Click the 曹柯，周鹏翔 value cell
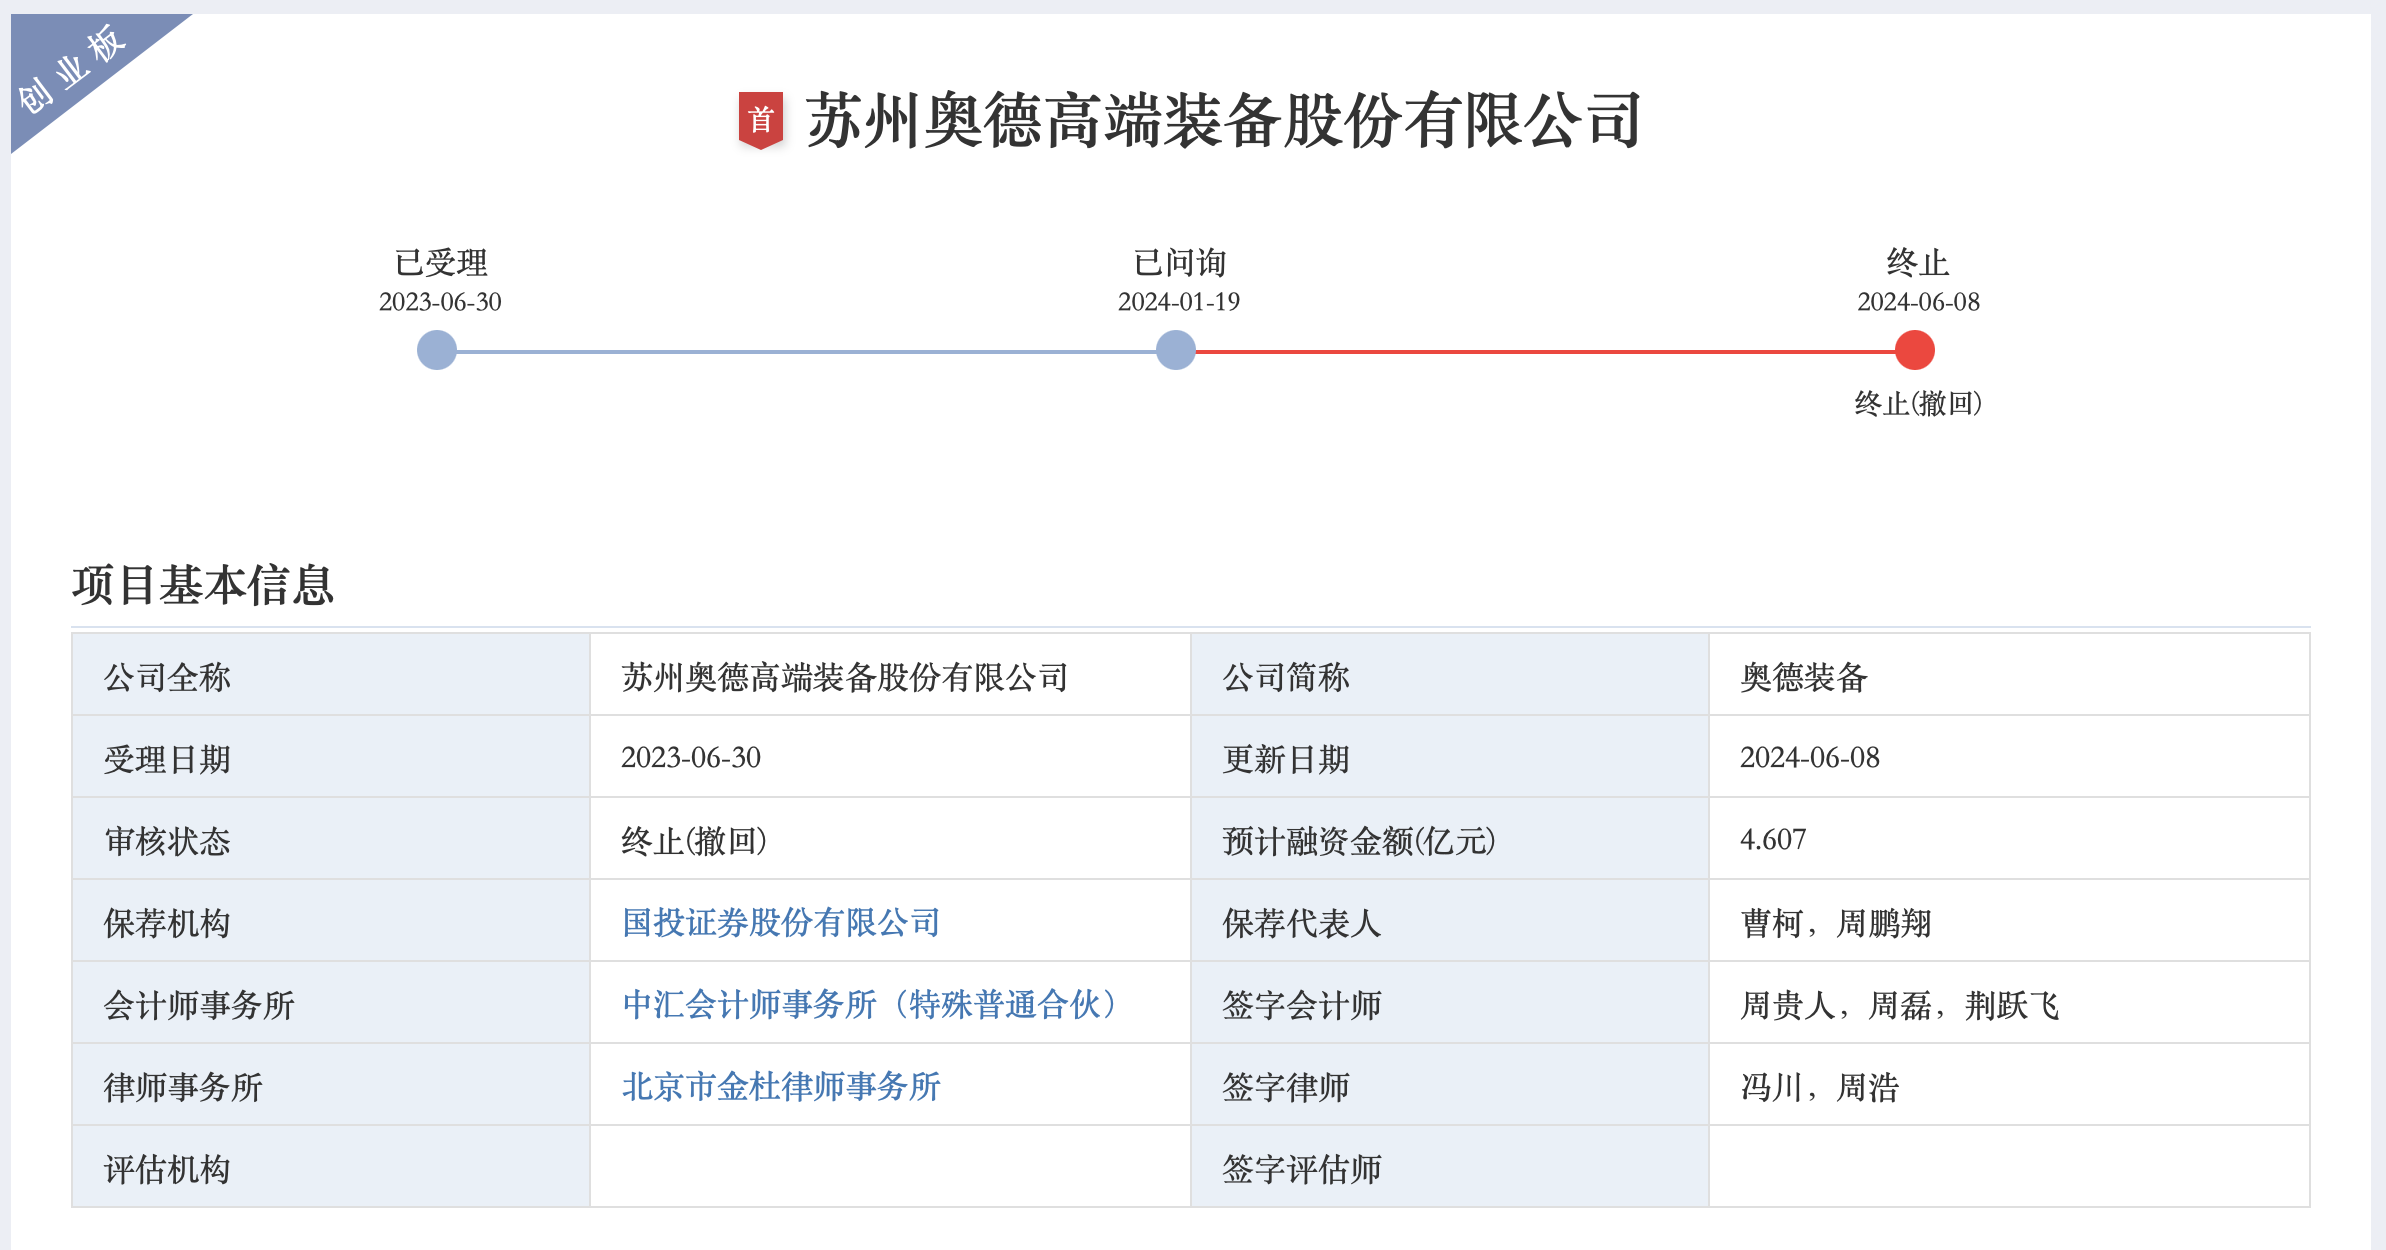This screenshot has width=2386, height=1250. (2009, 921)
